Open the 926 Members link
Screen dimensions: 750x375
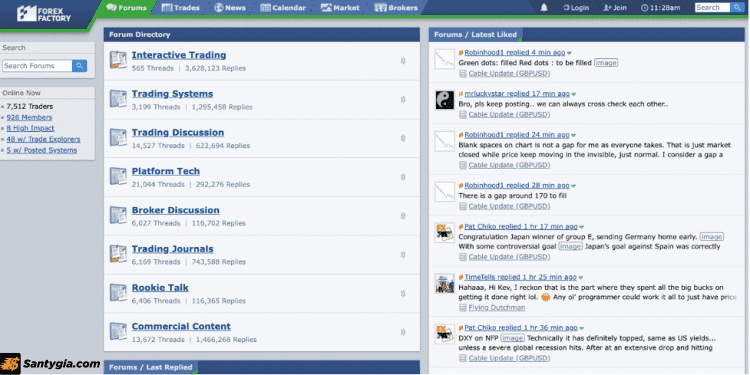point(29,117)
